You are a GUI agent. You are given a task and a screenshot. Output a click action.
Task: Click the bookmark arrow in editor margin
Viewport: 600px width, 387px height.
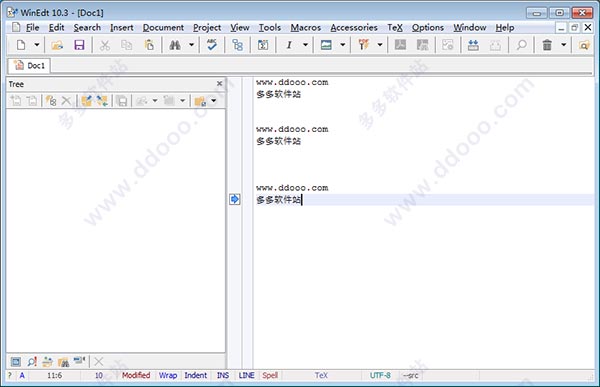[x=235, y=199]
